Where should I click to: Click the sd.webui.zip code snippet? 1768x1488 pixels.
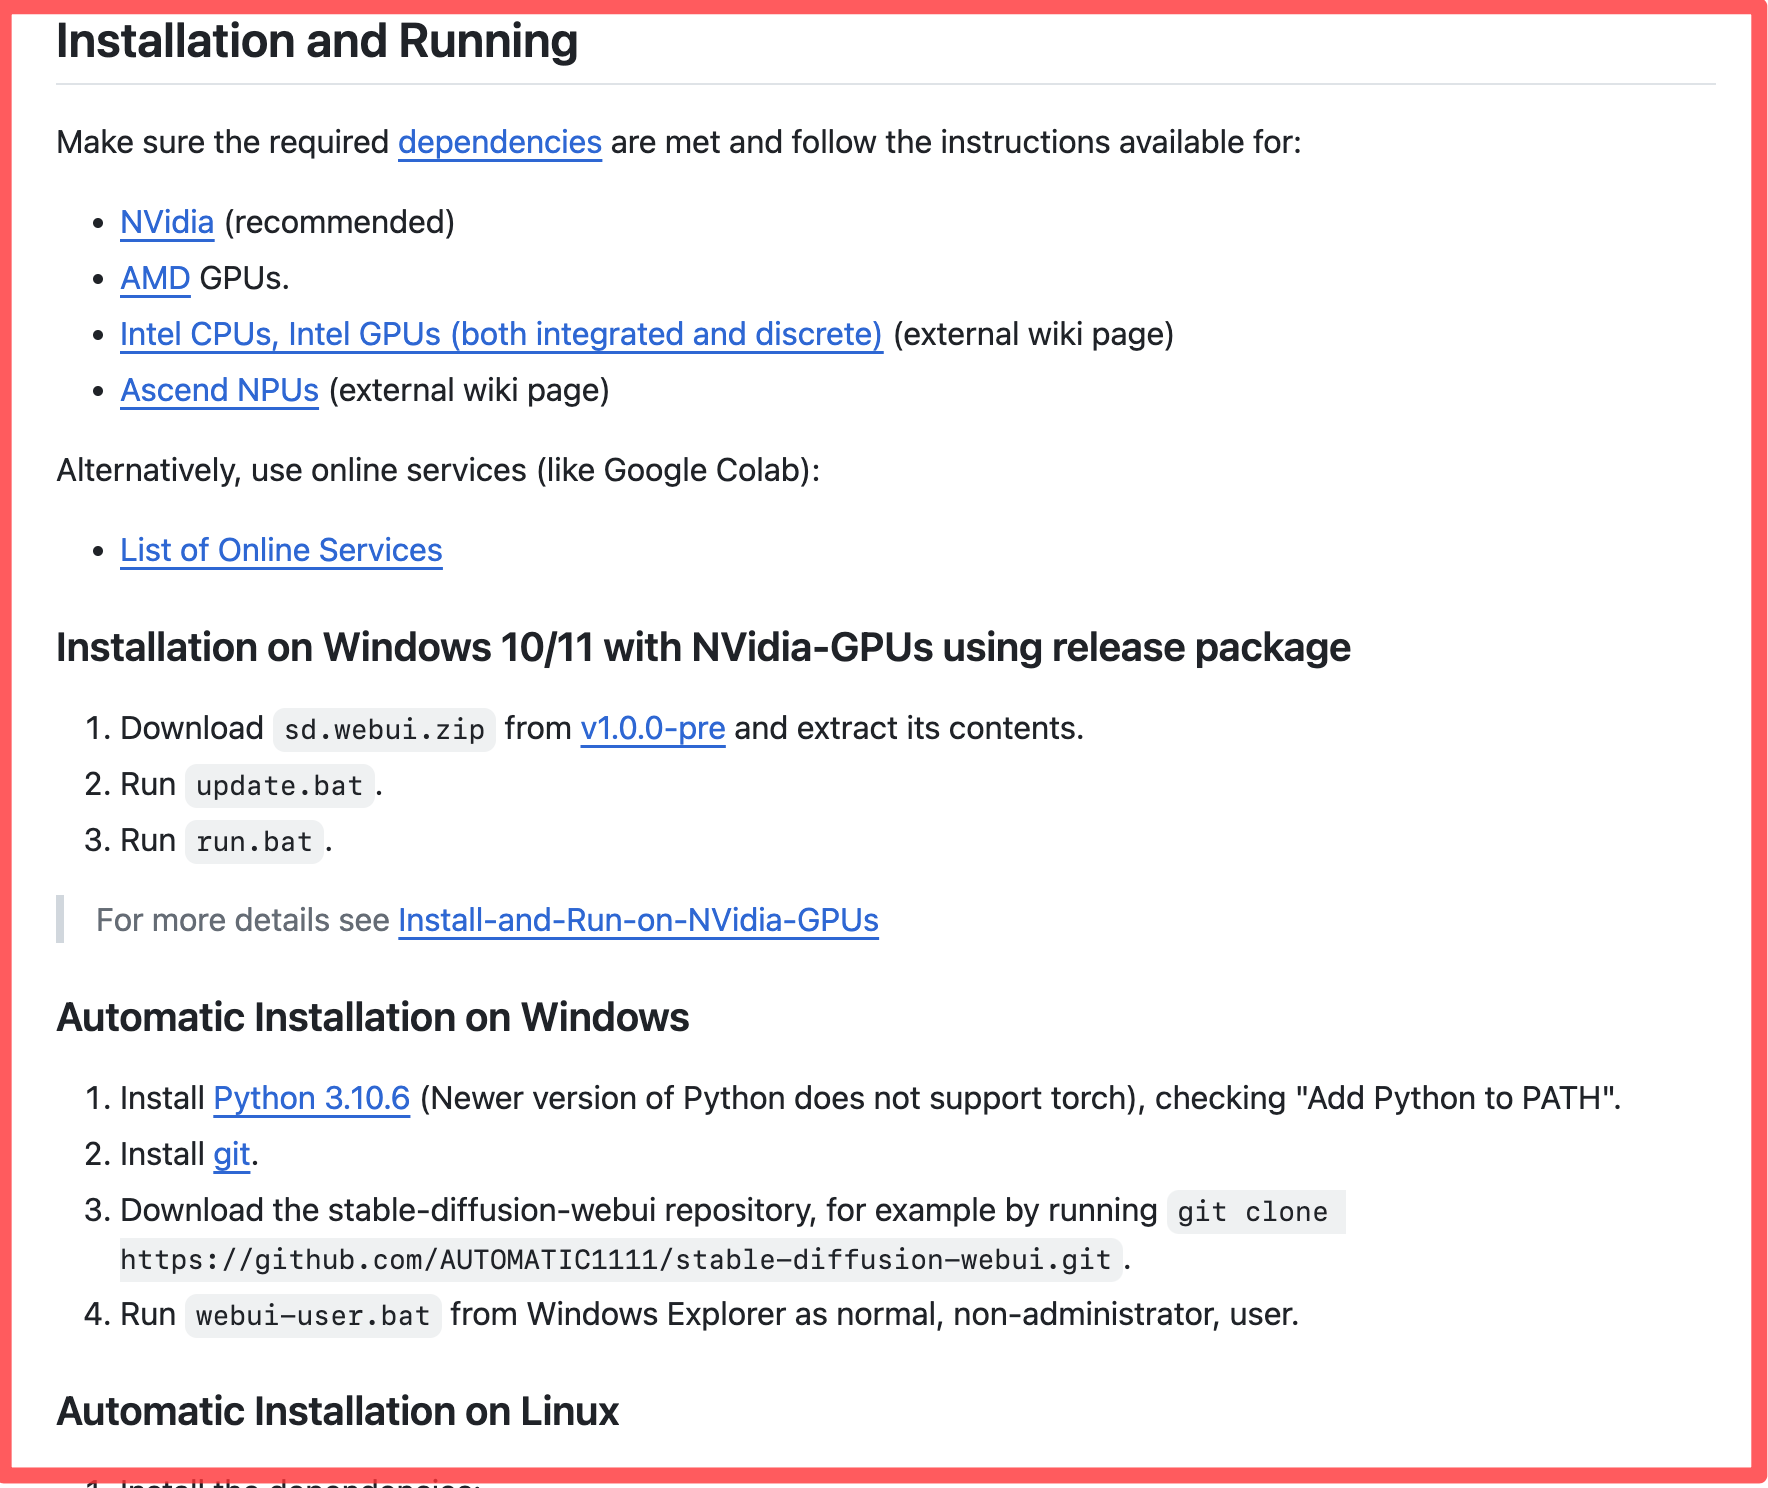coord(384,730)
